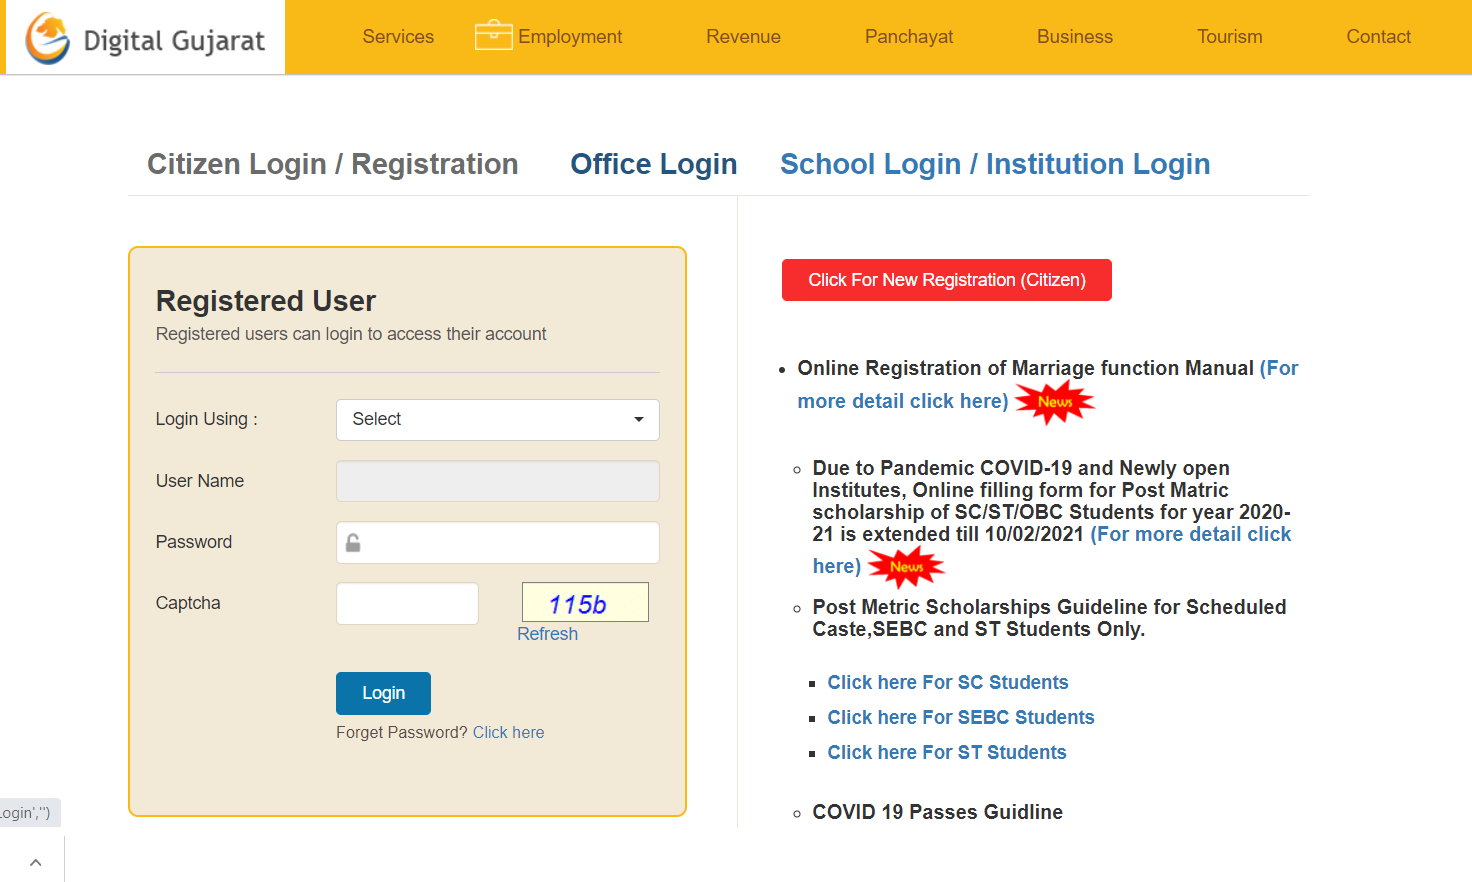Click here For SEBC Students link
This screenshot has width=1472, height=882.
[960, 717]
